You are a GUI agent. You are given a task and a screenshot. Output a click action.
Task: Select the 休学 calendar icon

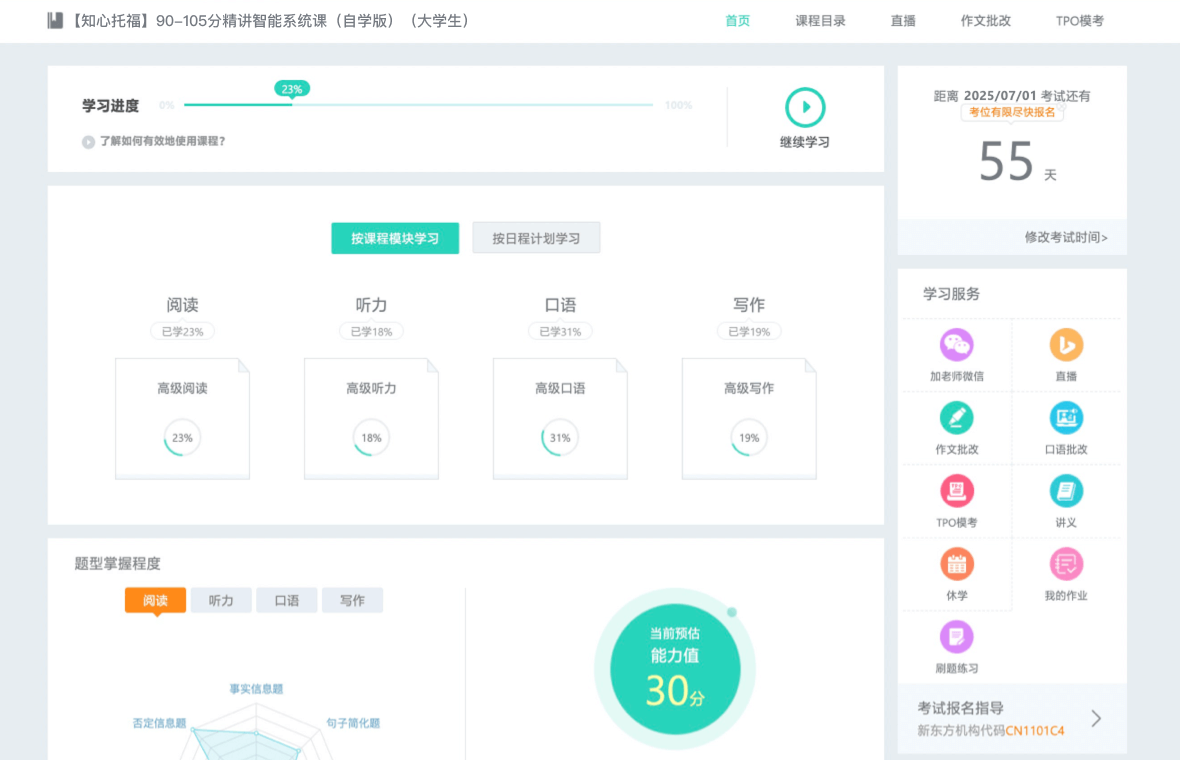click(x=956, y=564)
